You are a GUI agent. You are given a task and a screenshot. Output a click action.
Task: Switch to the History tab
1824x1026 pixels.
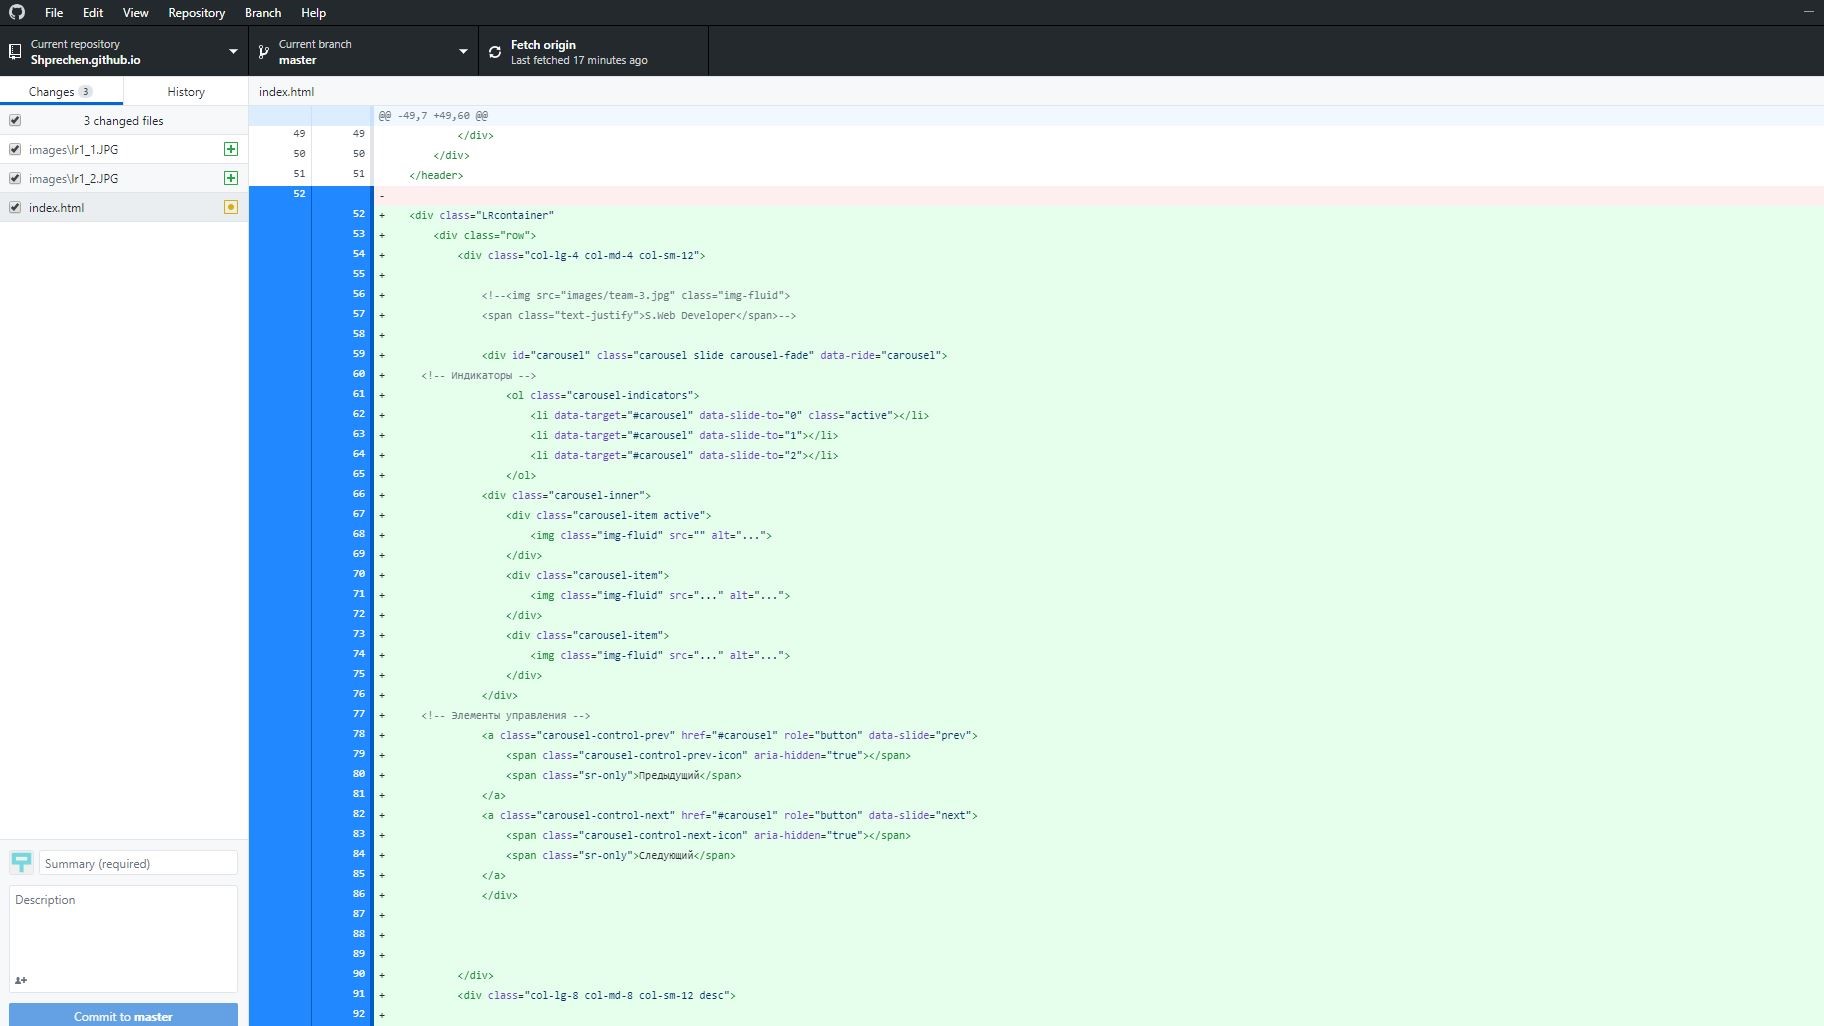[185, 91]
